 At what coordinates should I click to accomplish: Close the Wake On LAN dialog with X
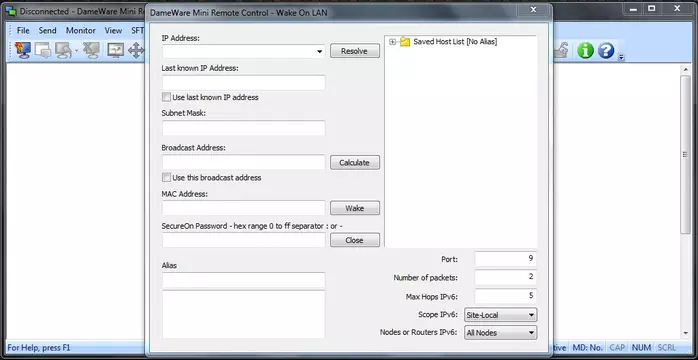tap(533, 9)
